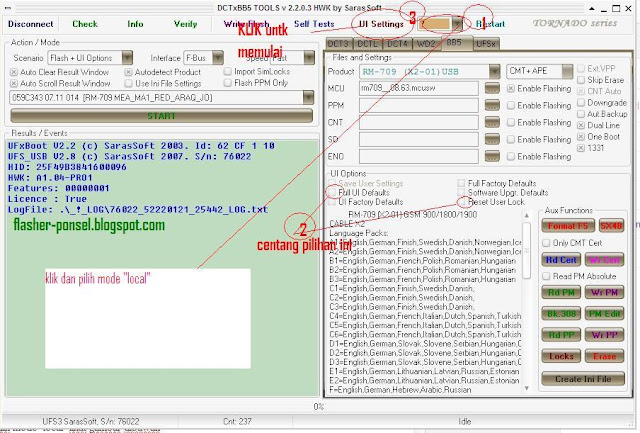Click the Format FS button
The image size is (640, 433).
[x=568, y=226]
